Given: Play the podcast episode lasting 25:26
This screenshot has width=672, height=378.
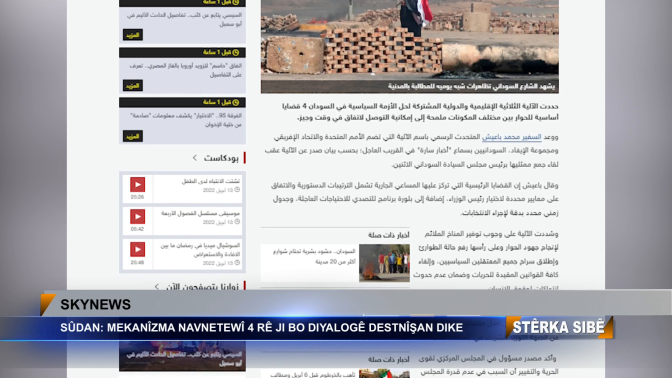Looking at the screenshot, I should (x=138, y=185).
